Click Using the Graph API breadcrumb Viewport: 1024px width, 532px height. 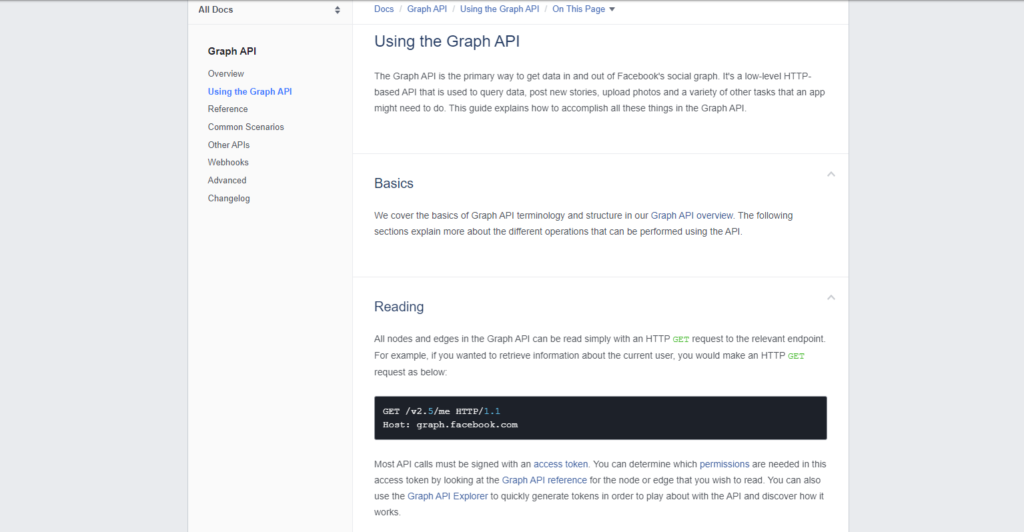pos(500,9)
